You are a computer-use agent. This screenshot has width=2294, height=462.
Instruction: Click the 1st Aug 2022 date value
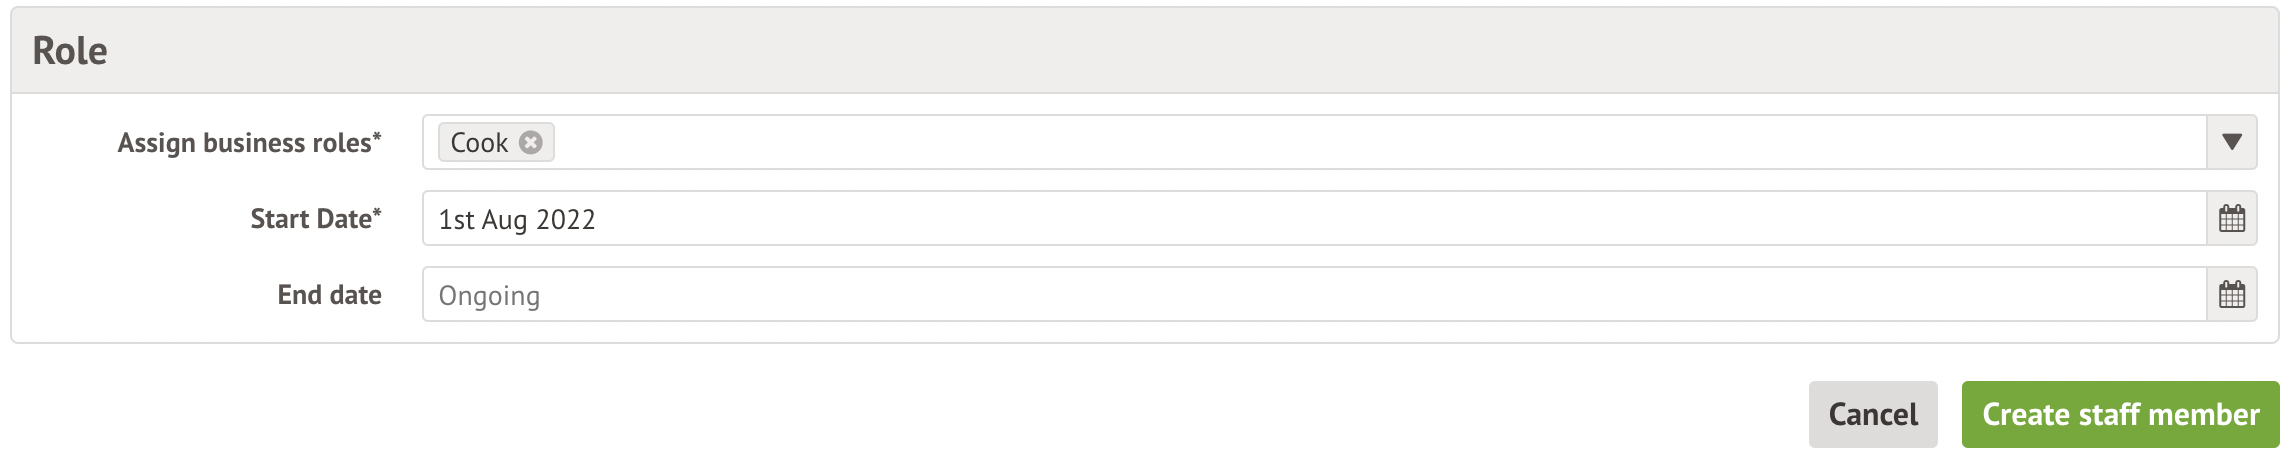517,220
